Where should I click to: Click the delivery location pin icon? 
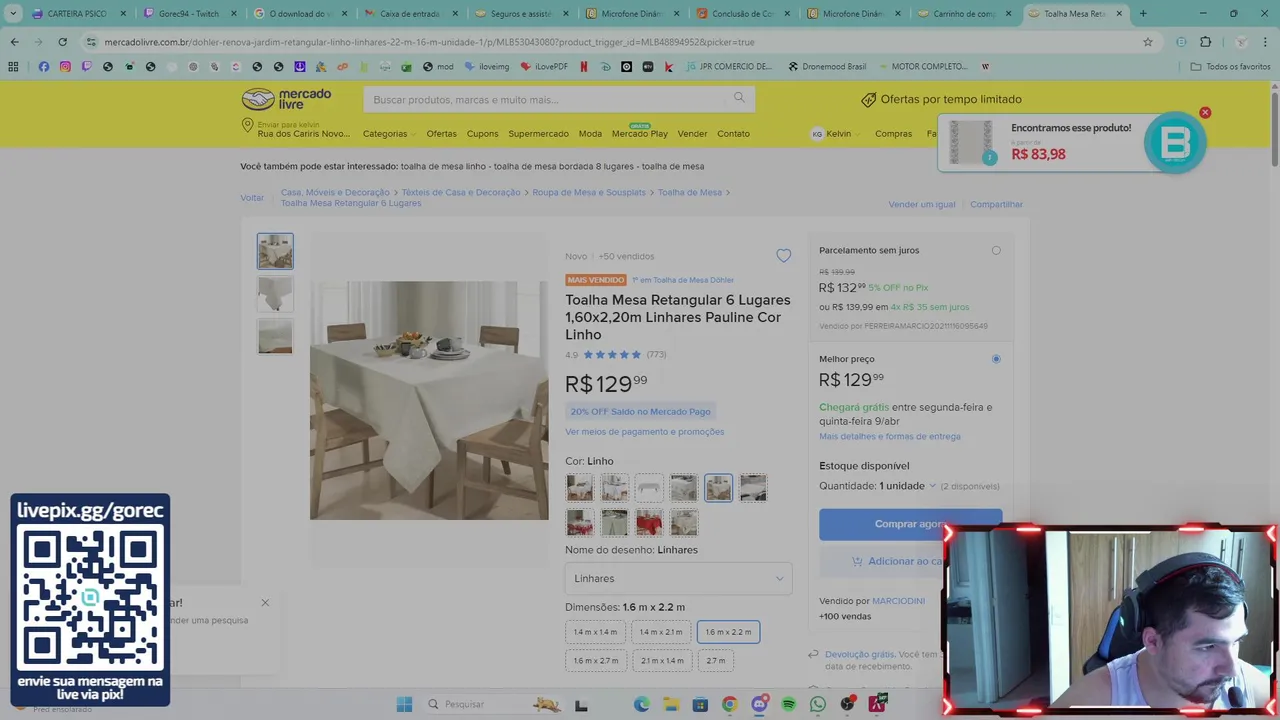(x=247, y=126)
